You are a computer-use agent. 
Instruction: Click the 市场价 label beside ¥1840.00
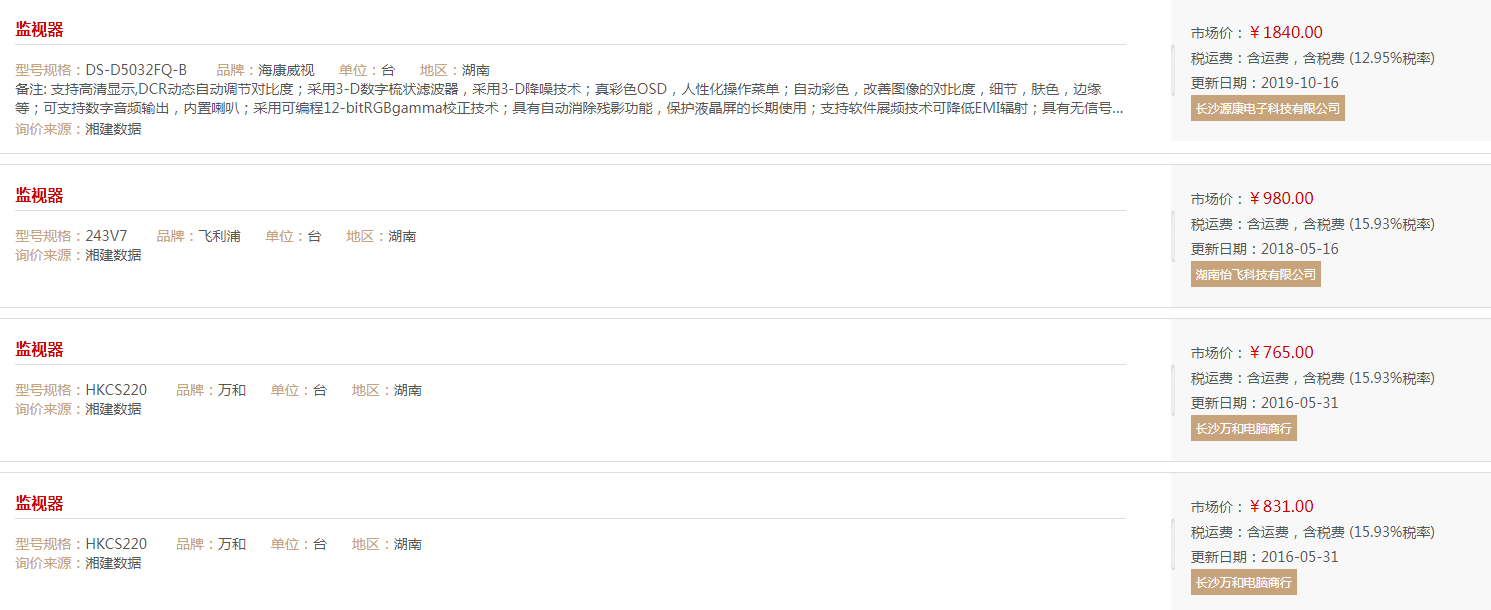click(x=1218, y=33)
